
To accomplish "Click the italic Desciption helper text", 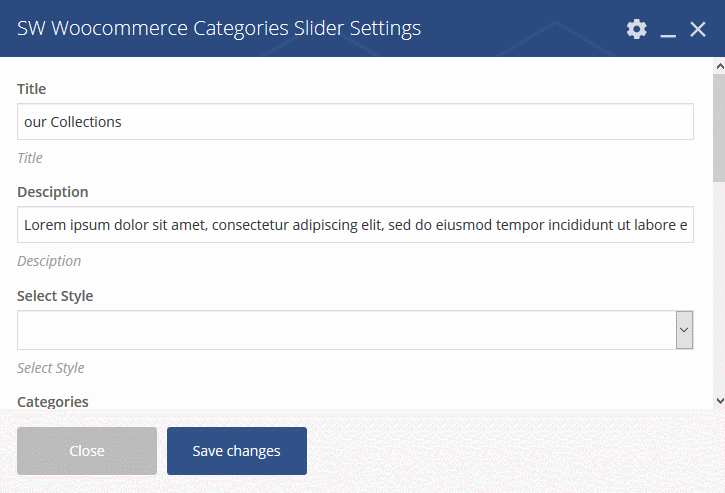I will [49, 261].
